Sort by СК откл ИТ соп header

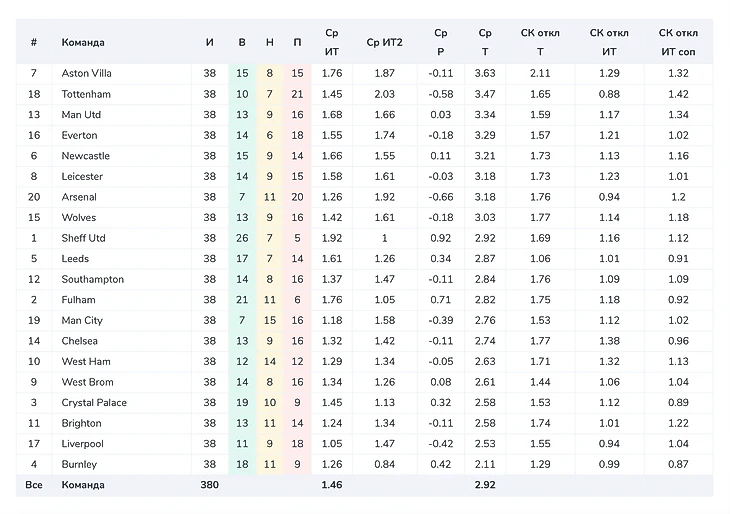pos(678,42)
